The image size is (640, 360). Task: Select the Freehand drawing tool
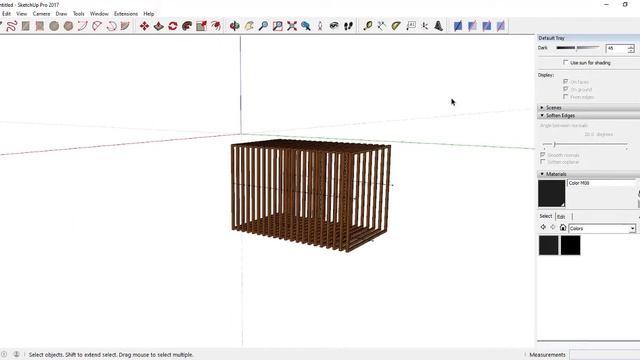pyautogui.click(x=11, y=26)
